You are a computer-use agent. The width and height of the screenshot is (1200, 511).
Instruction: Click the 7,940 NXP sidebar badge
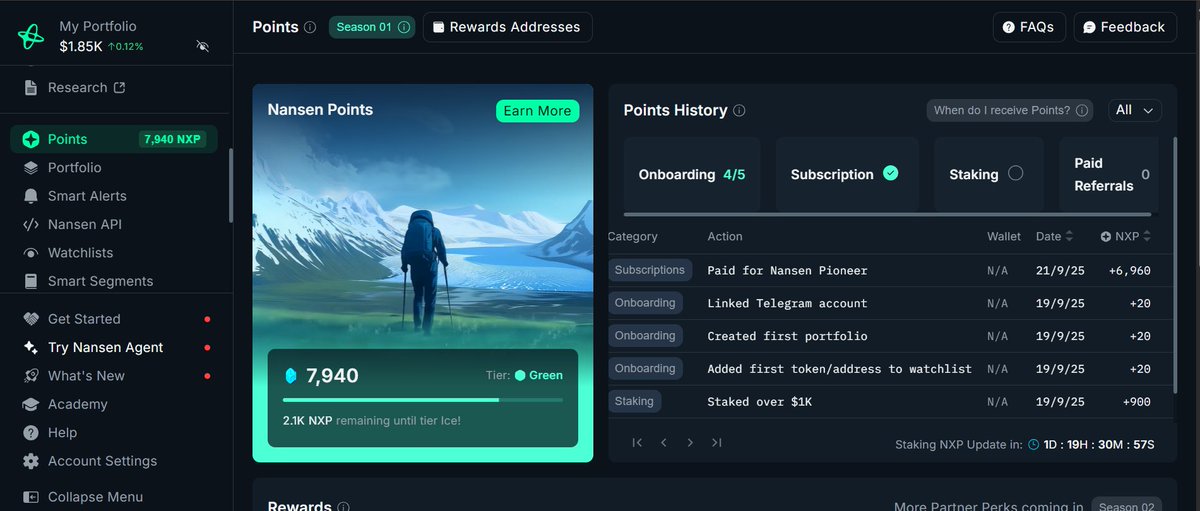pyautogui.click(x=173, y=140)
